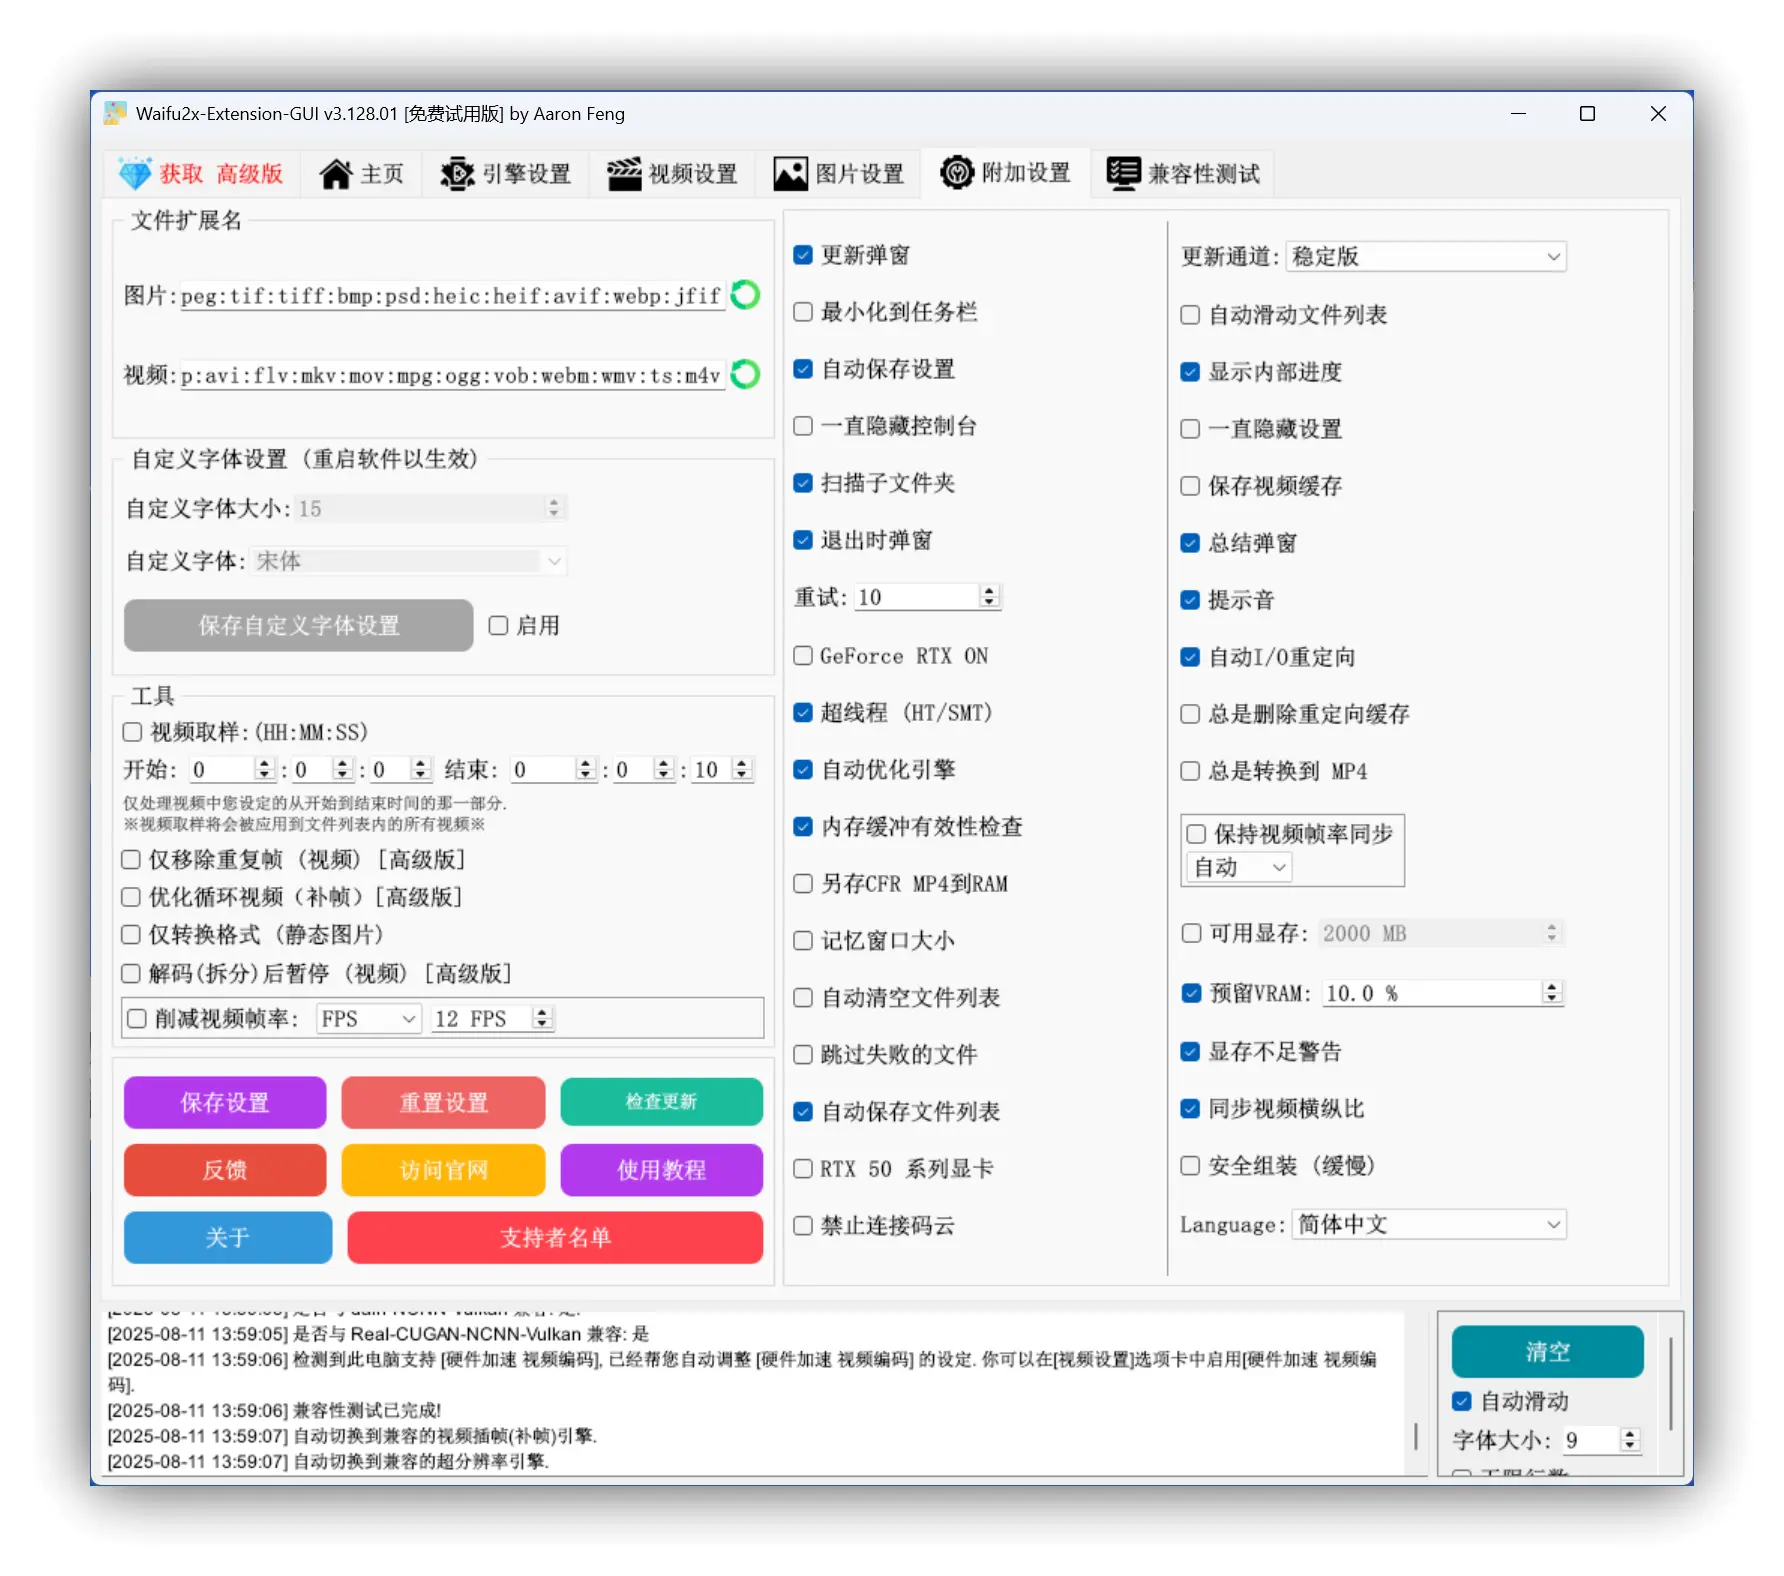This screenshot has width=1784, height=1576.
Task: Click 保存设置 button
Action: [225, 1102]
